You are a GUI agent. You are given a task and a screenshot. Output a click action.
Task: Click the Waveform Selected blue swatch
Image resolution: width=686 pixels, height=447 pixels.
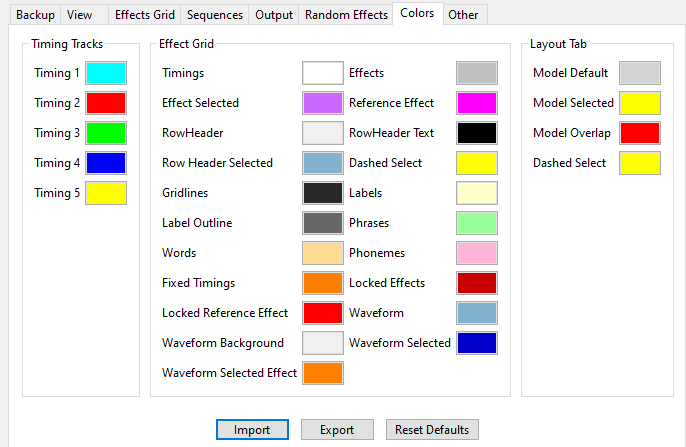pos(477,343)
